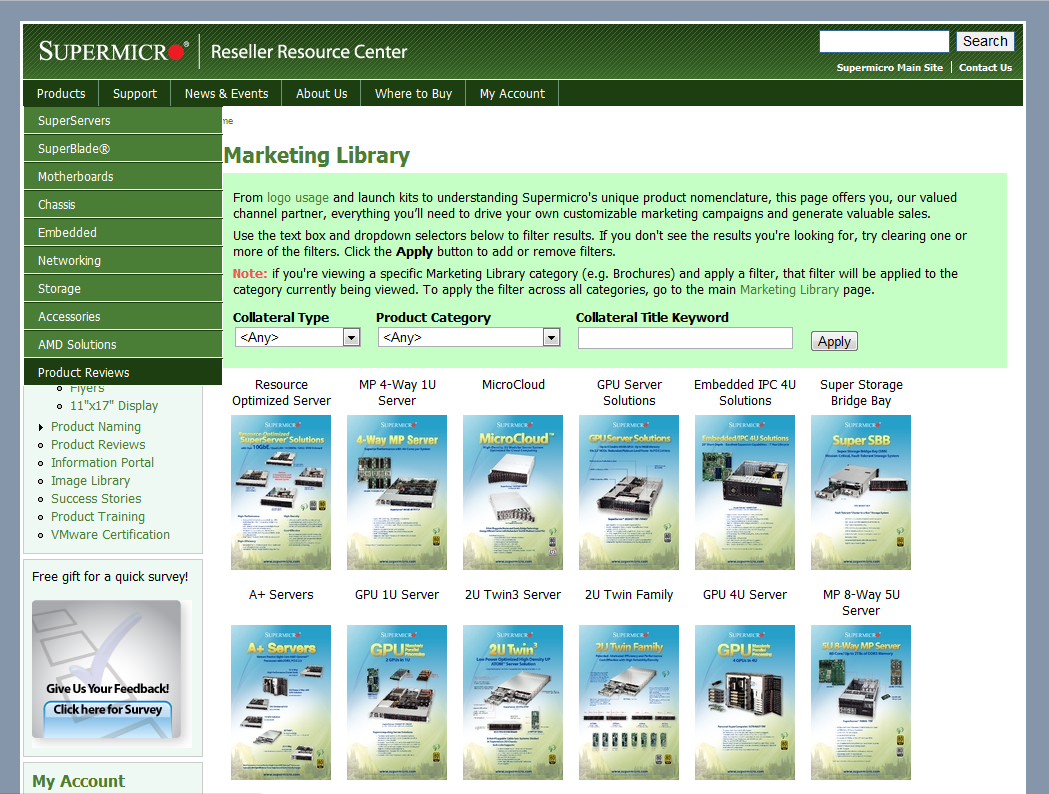This screenshot has height=794, width=1049.
Task: Expand the Product Naming sidebar arrow
Action: point(41,427)
